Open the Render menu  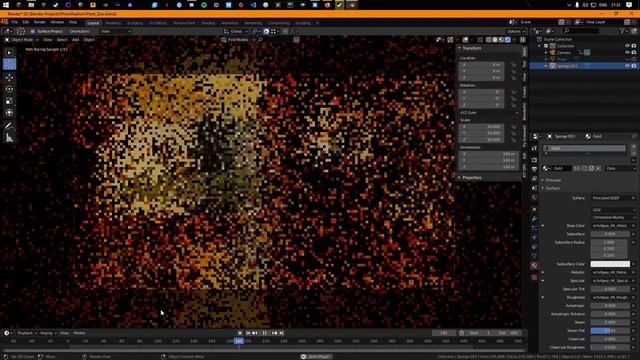click(x=40, y=22)
